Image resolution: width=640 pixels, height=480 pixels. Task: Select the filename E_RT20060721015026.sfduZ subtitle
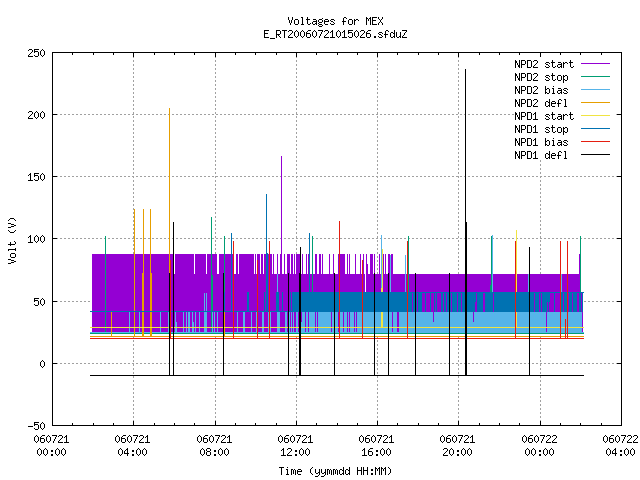point(335,34)
